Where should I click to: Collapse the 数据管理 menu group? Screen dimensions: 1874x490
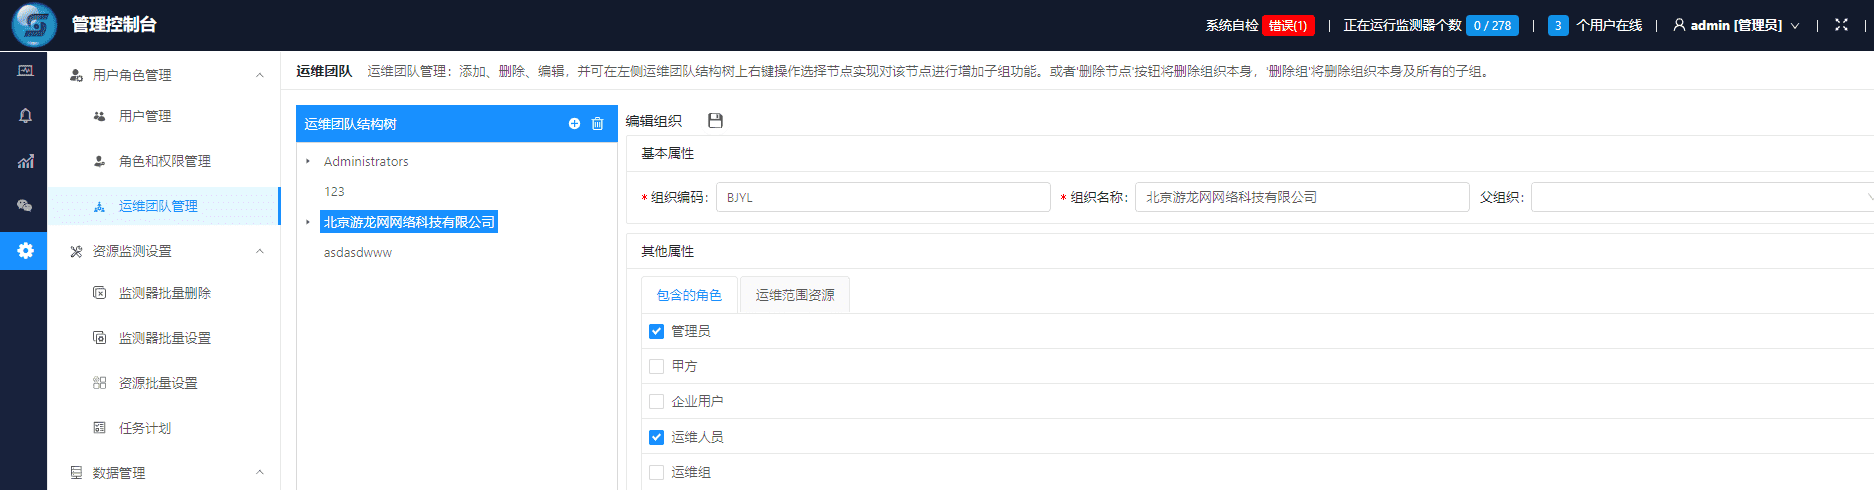260,473
